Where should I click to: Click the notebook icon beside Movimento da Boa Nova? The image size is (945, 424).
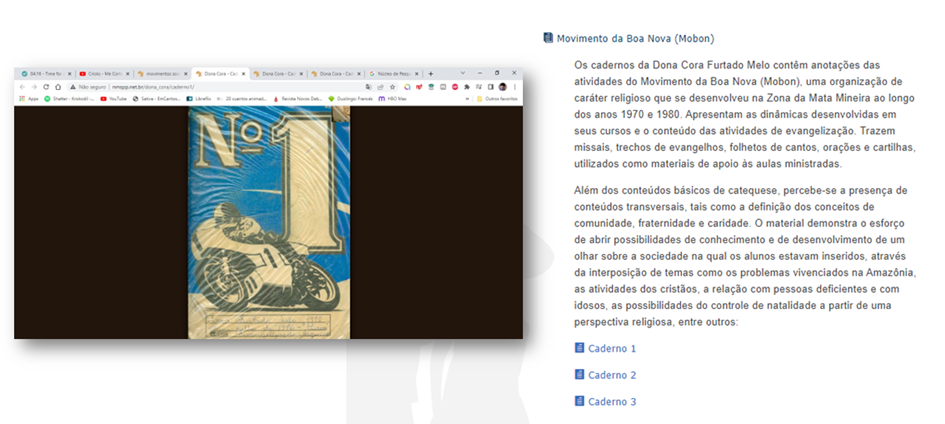point(548,38)
